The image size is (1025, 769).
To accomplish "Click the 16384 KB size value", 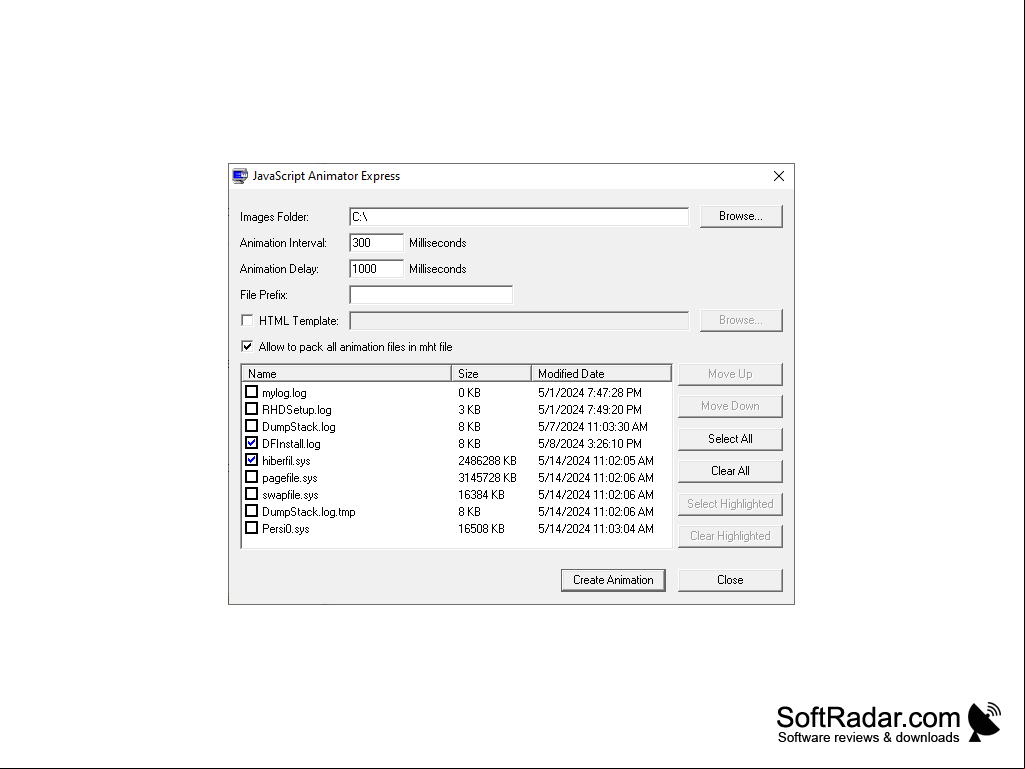I will coord(481,495).
